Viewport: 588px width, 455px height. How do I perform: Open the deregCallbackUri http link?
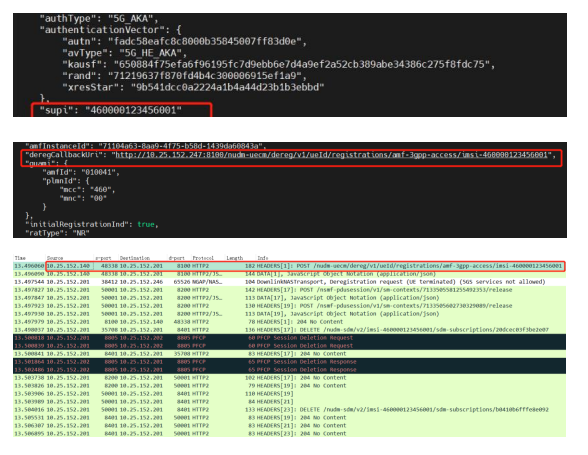(332, 155)
